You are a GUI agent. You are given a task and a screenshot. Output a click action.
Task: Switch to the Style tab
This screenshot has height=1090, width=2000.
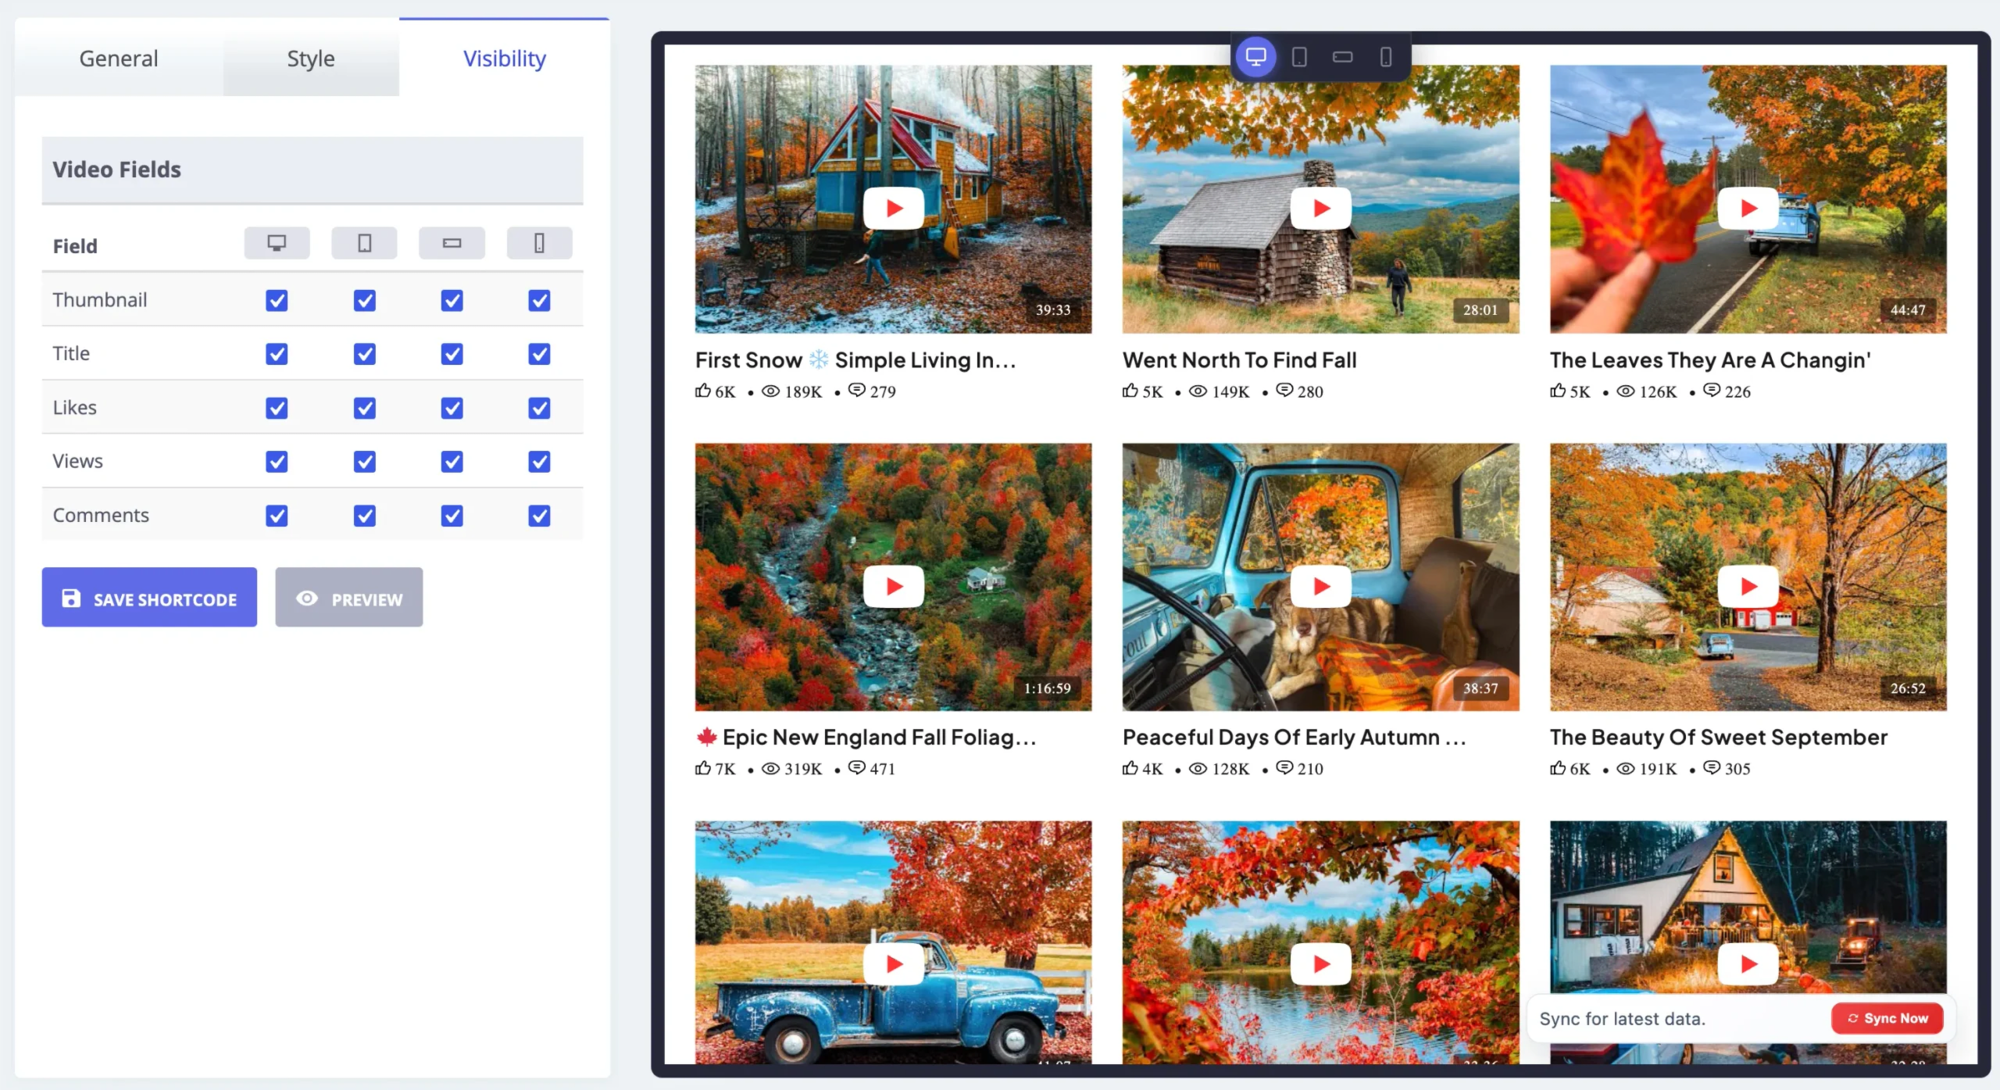pyautogui.click(x=311, y=58)
